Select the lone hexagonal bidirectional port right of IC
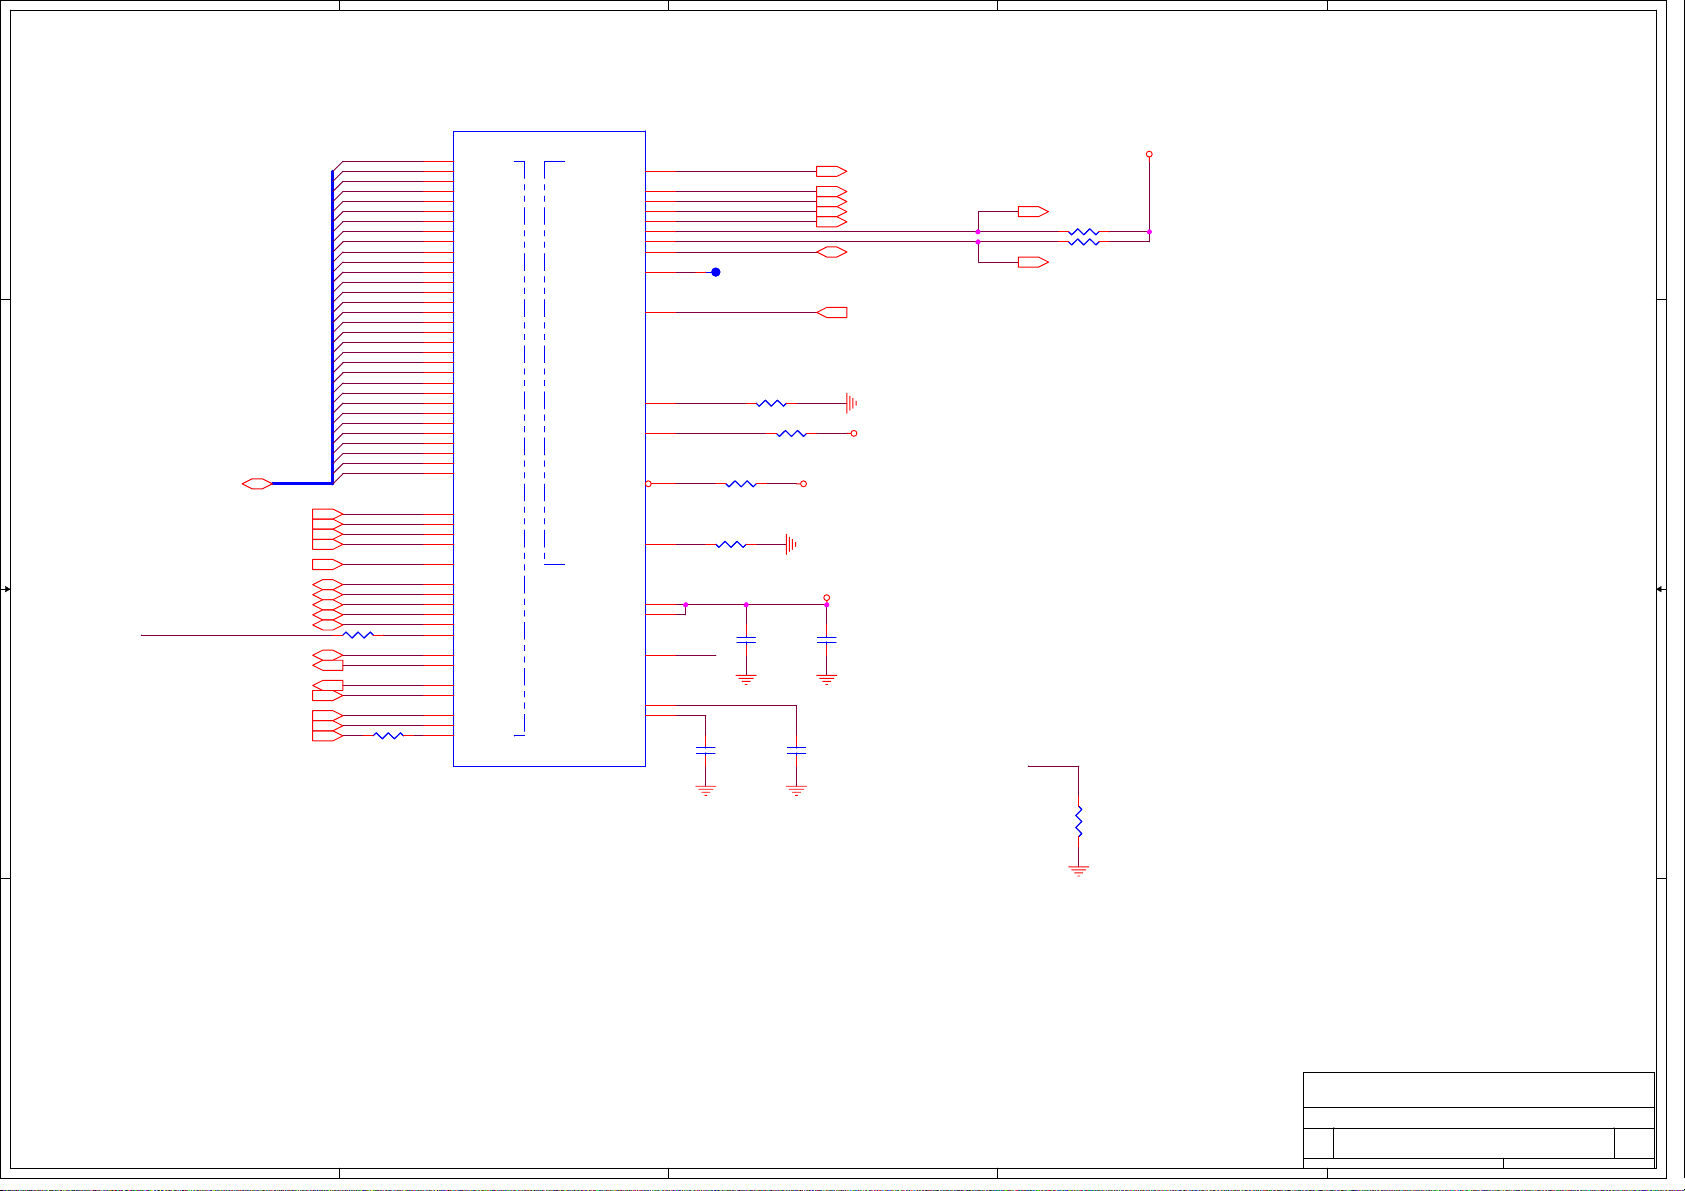 coord(832,252)
